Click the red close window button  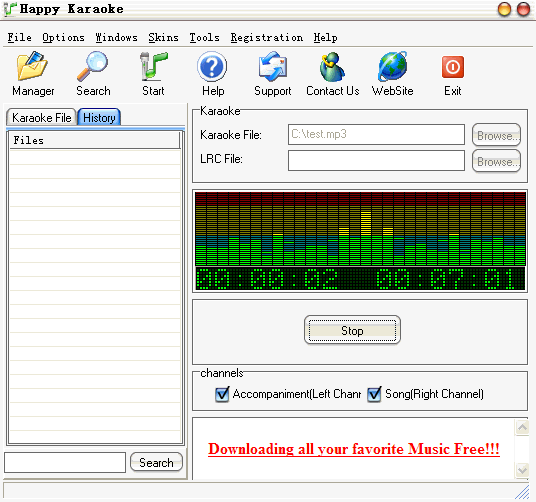(523, 9)
